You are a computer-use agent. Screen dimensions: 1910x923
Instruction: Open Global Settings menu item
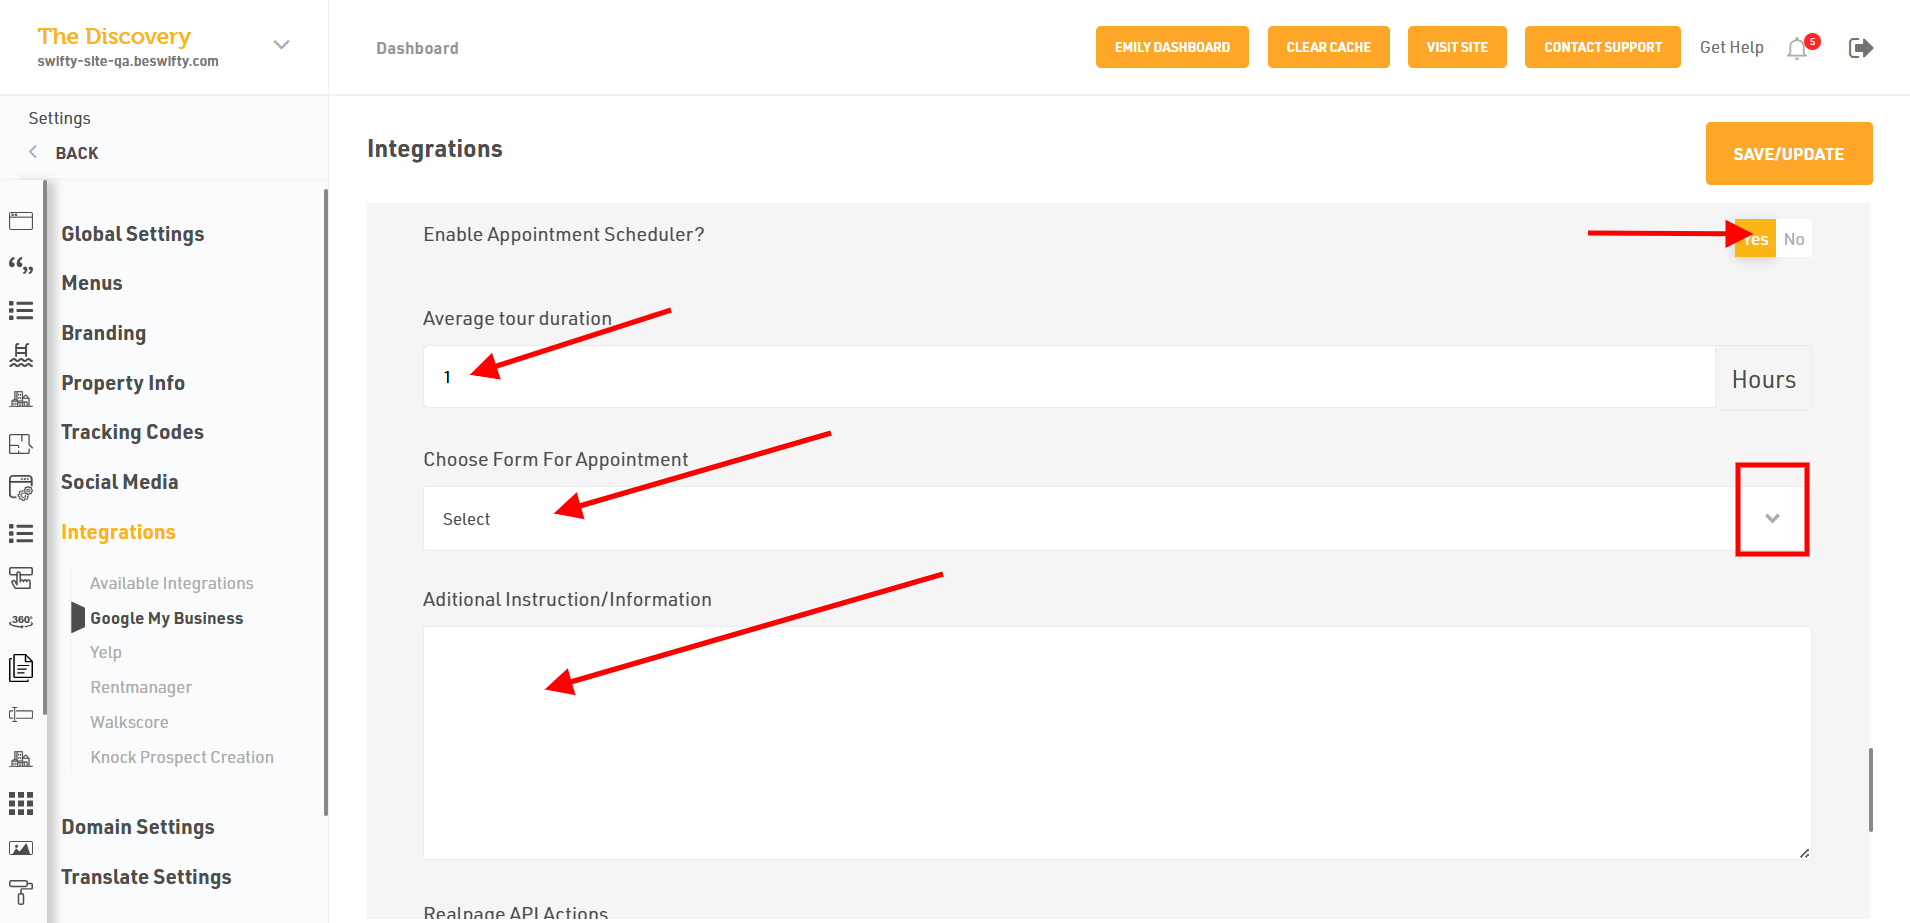click(133, 234)
